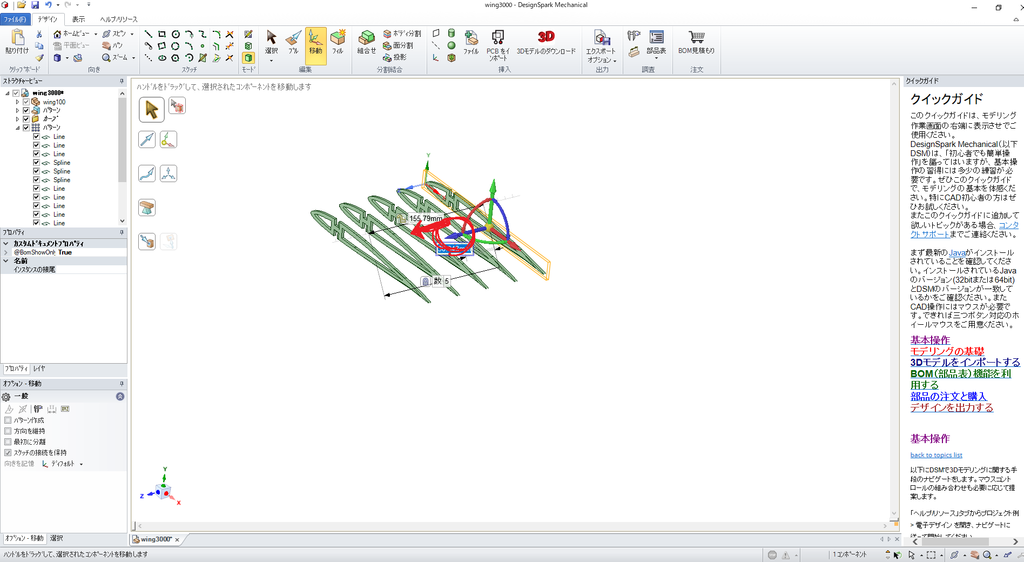This screenshot has height=562, width=1024.
Task: Open the 部品の注文と購入 link
Action: click(x=948, y=396)
